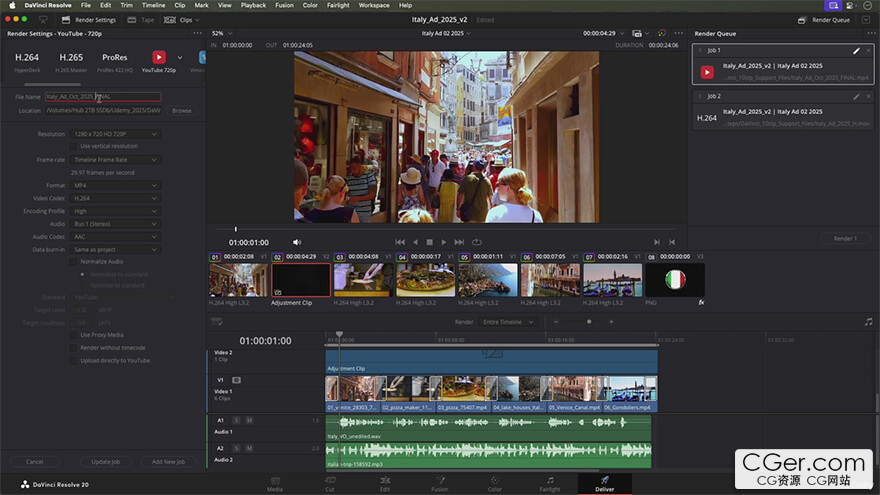Enable Upload directly to YouTube checkbox

click(x=74, y=360)
